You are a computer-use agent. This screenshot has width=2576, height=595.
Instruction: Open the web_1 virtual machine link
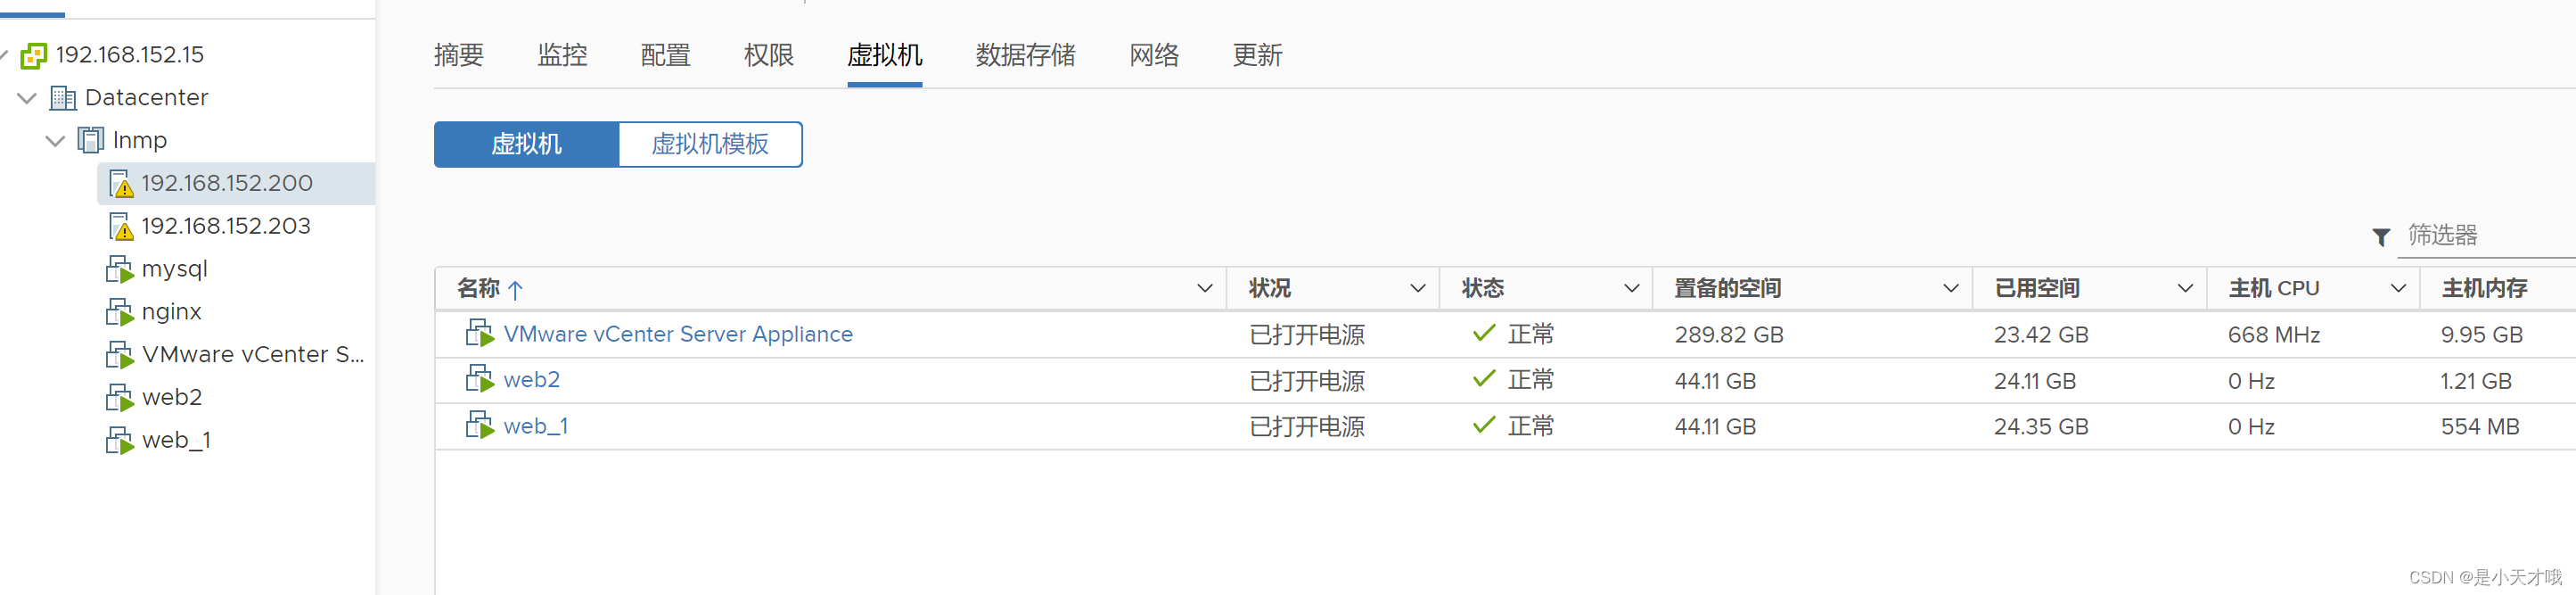[536, 425]
